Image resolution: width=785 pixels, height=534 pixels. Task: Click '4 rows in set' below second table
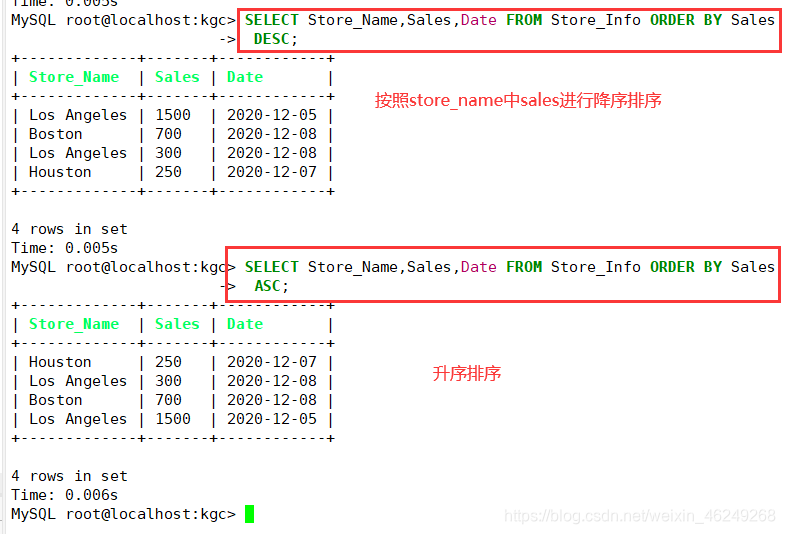pos(69,476)
